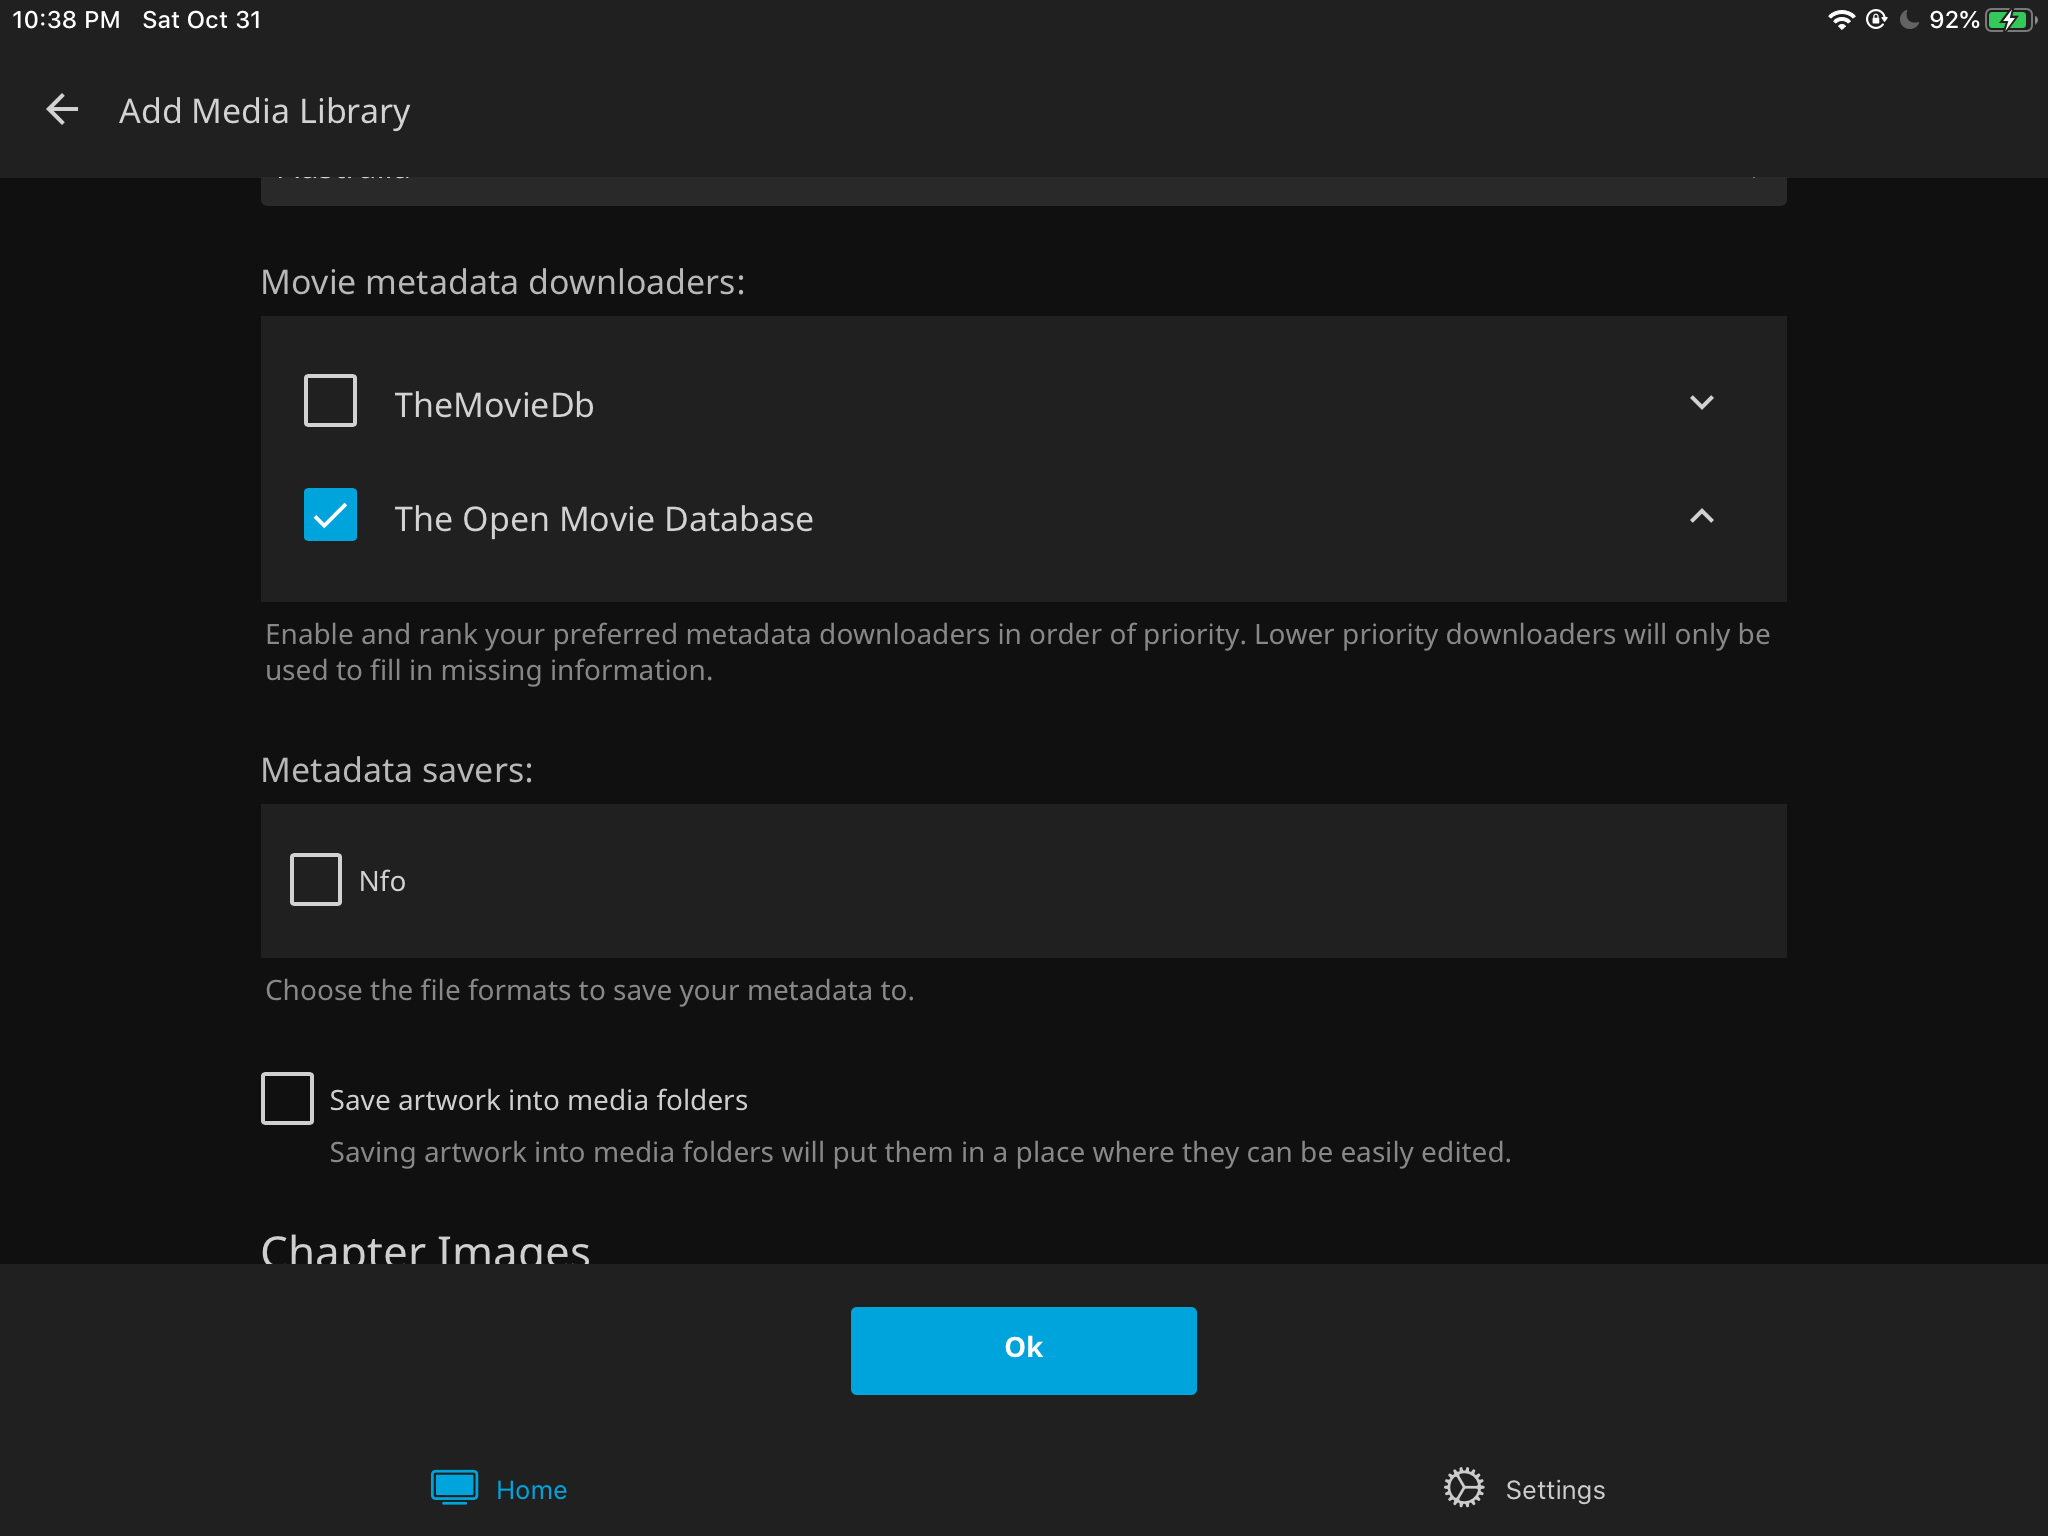
Task: Click the Chapter Images heading
Action: (x=425, y=1248)
